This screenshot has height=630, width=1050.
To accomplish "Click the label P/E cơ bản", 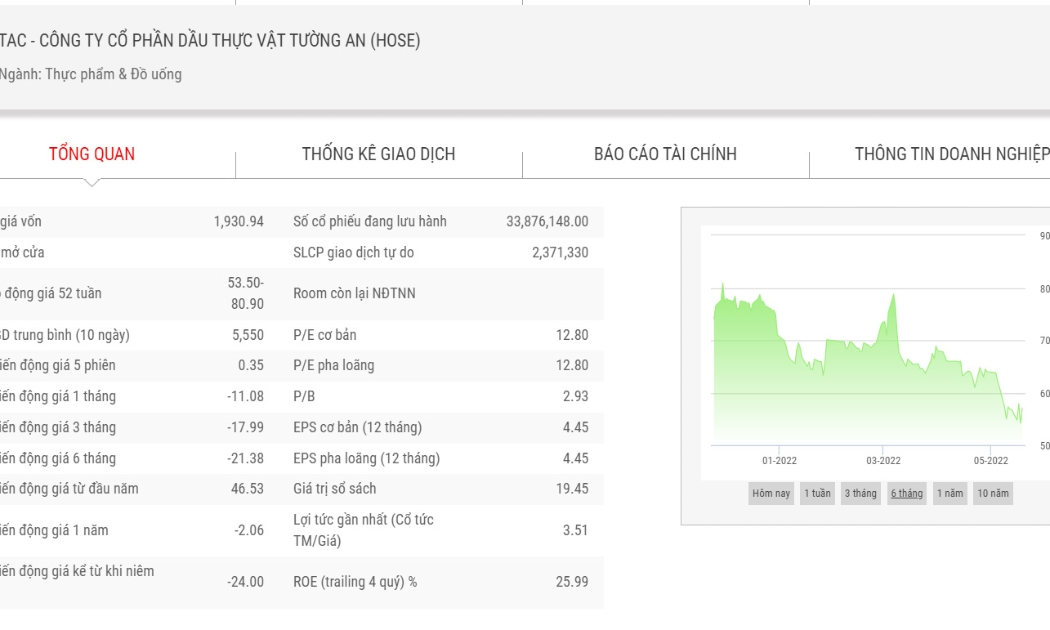I will (x=325, y=335).
